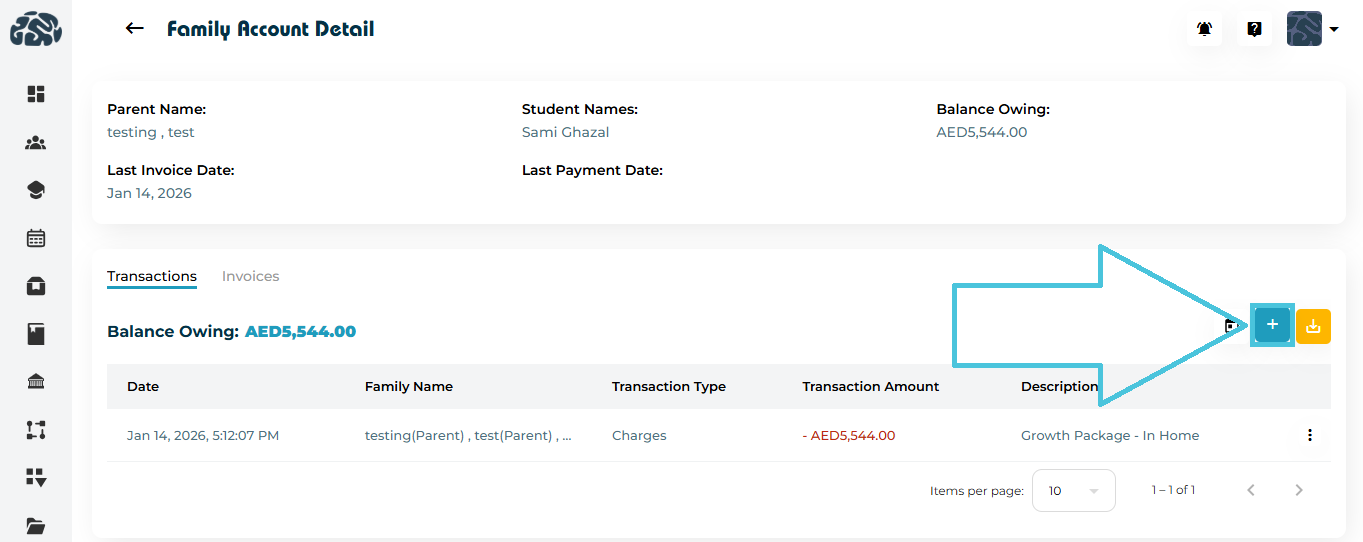
Task: Open the calendar sidebar icon
Action: coord(36,238)
